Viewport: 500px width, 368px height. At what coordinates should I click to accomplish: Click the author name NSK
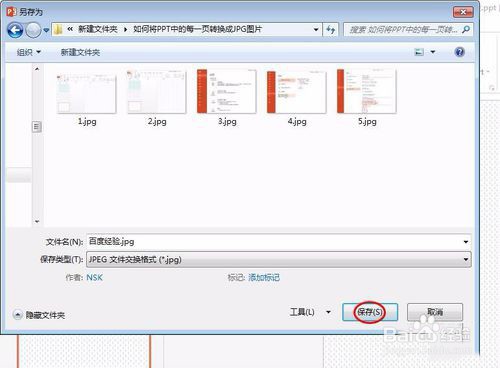(94, 277)
